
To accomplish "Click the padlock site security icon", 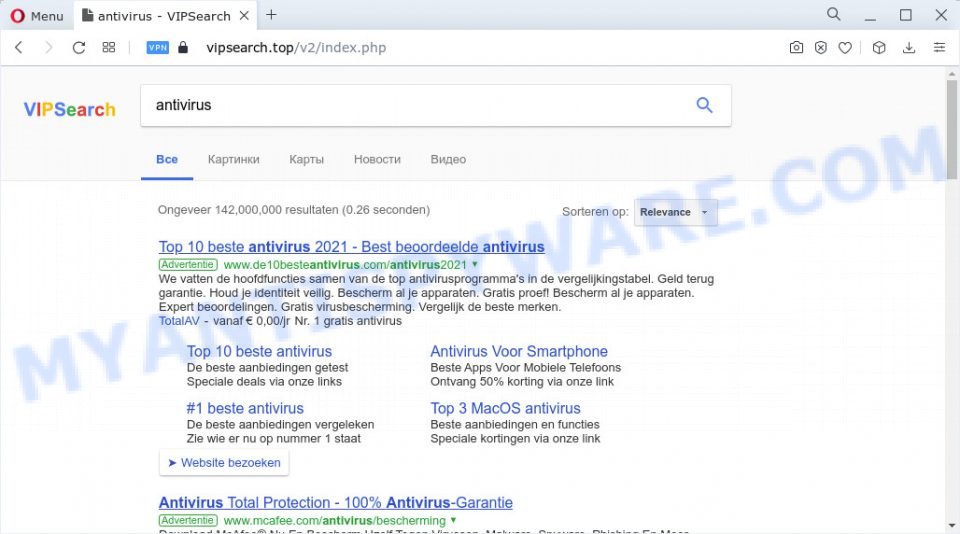I will click(182, 47).
